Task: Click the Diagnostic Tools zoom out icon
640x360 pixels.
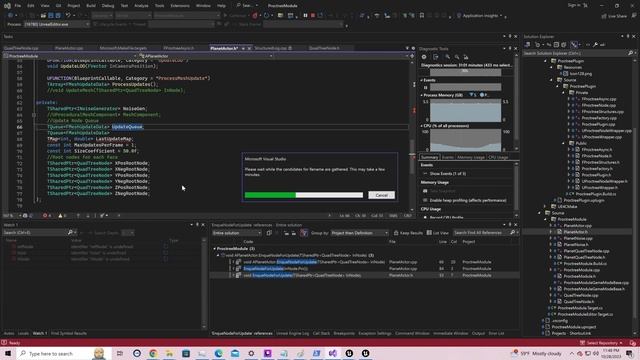Action: pyautogui.click(x=457, y=57)
